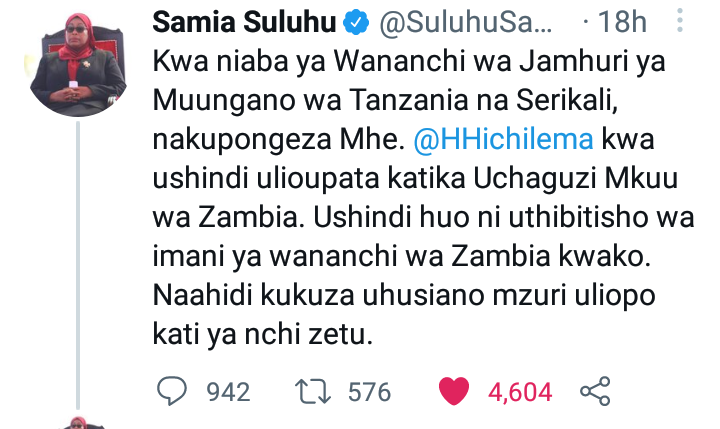Viewport: 720px width, 429px height.
Task: Open replies via the speech bubble icon
Action: (x=172, y=391)
